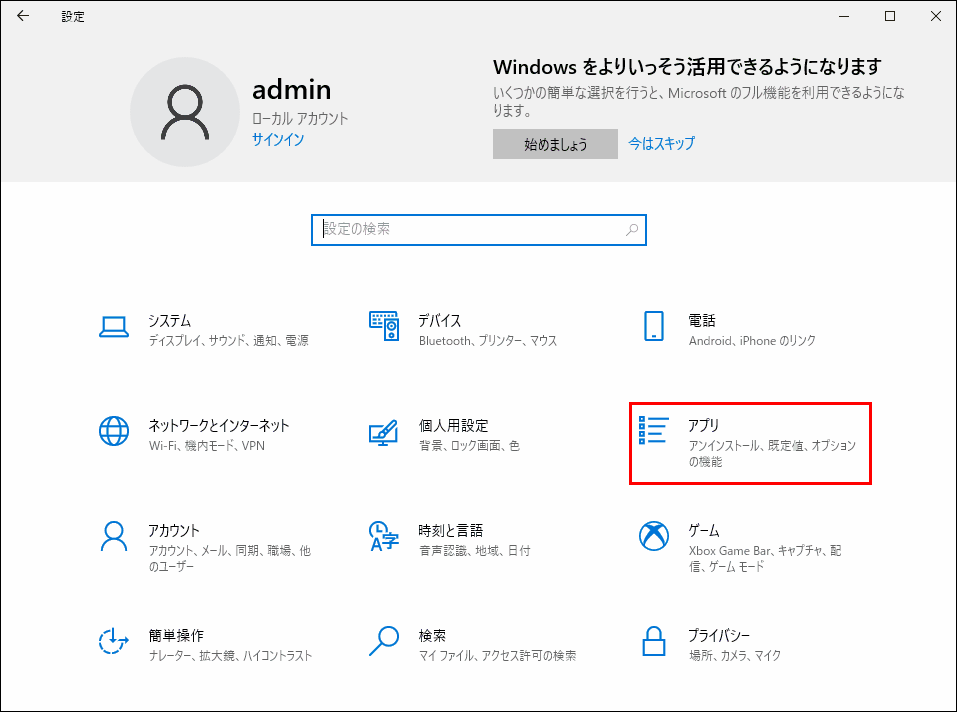Open the プライバシー category title
The height and width of the screenshot is (712, 957).
719,635
